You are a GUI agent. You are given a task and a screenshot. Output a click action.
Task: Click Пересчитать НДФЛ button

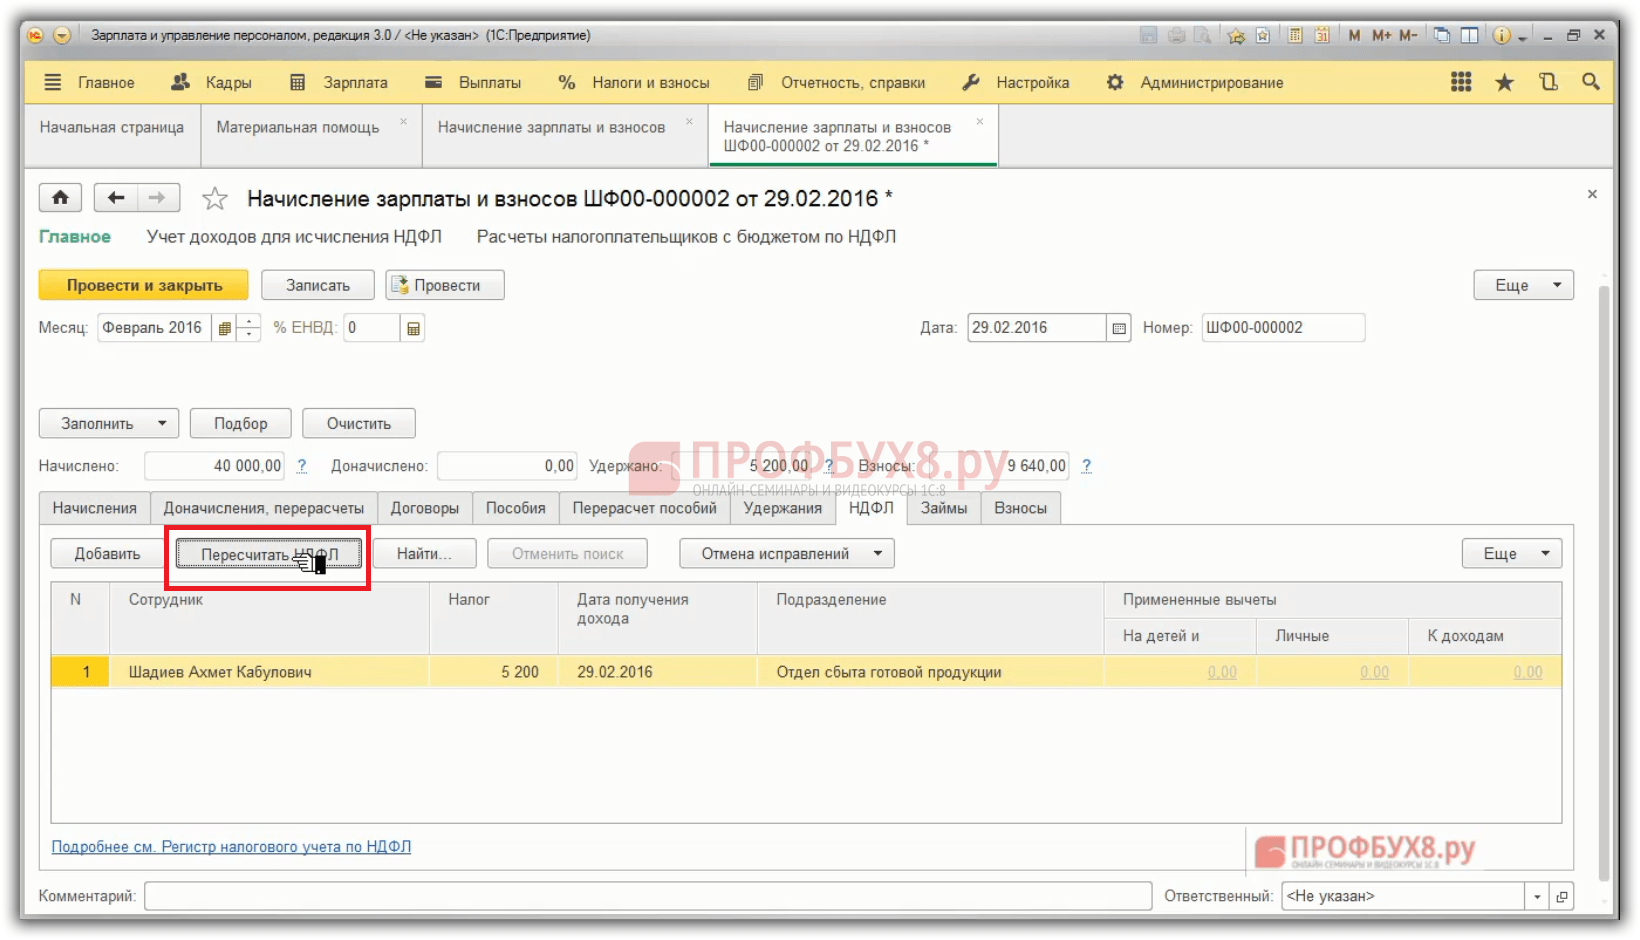[x=269, y=554]
